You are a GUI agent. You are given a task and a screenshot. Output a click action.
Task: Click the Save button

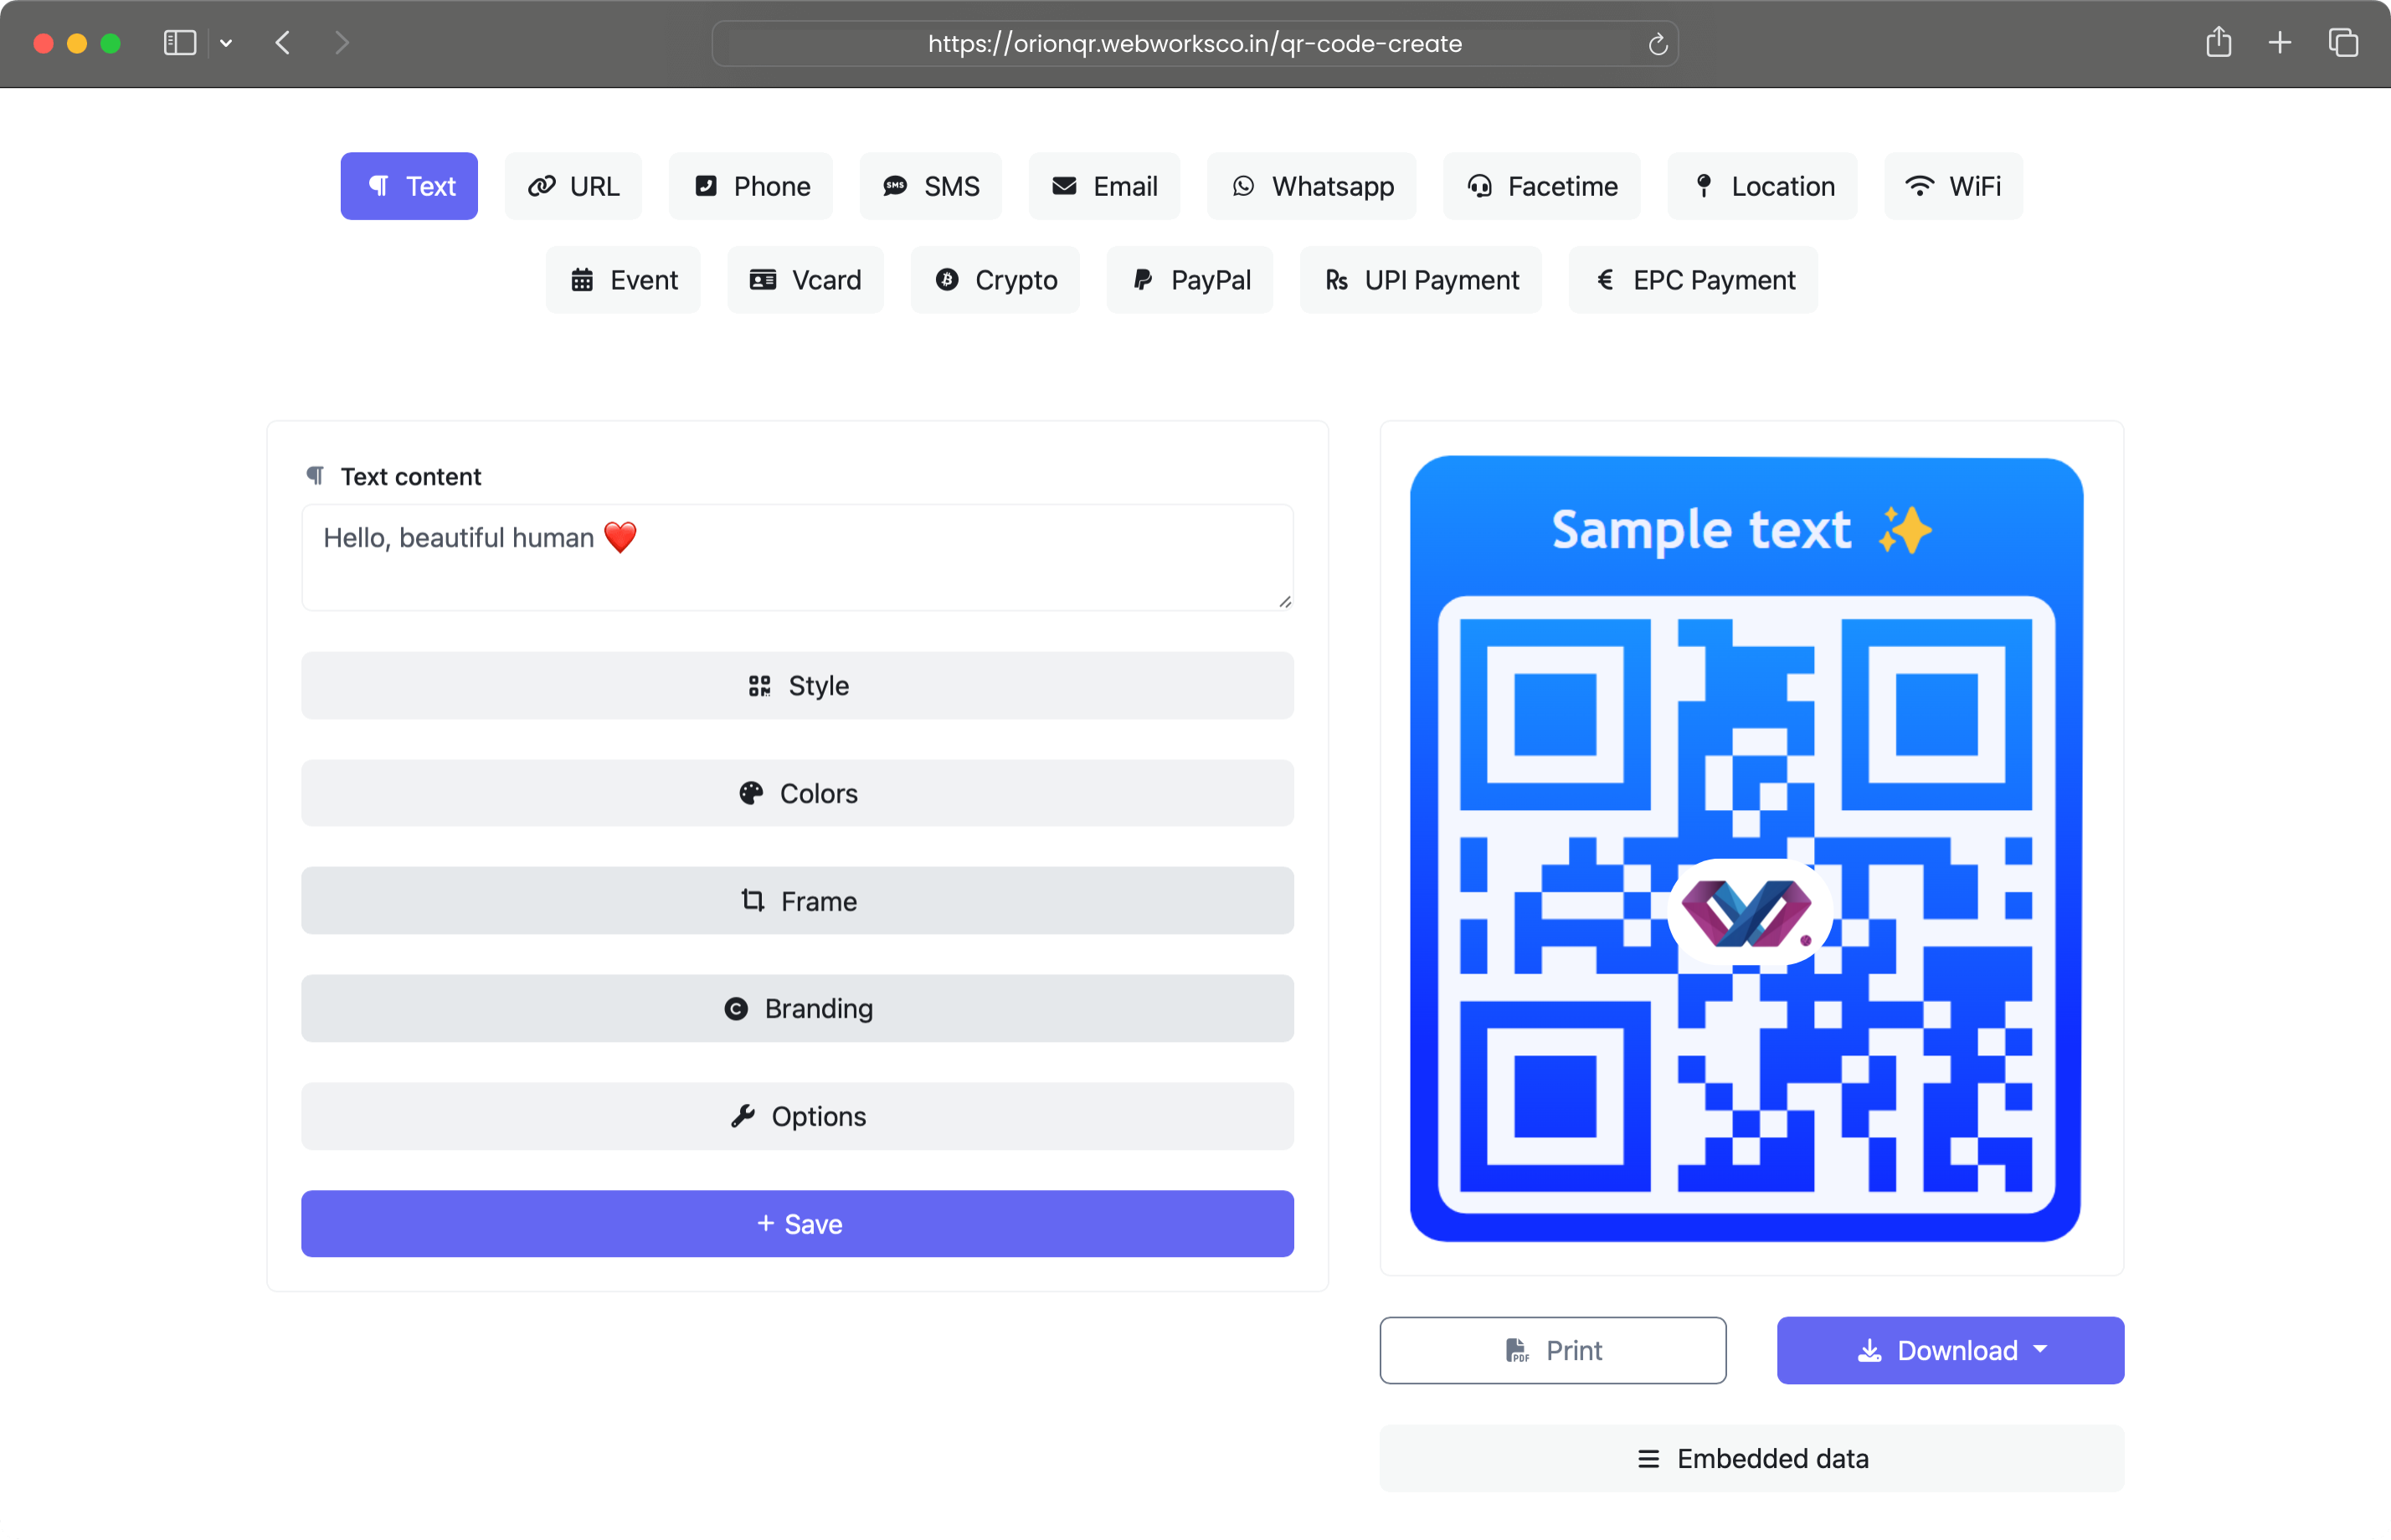point(797,1224)
